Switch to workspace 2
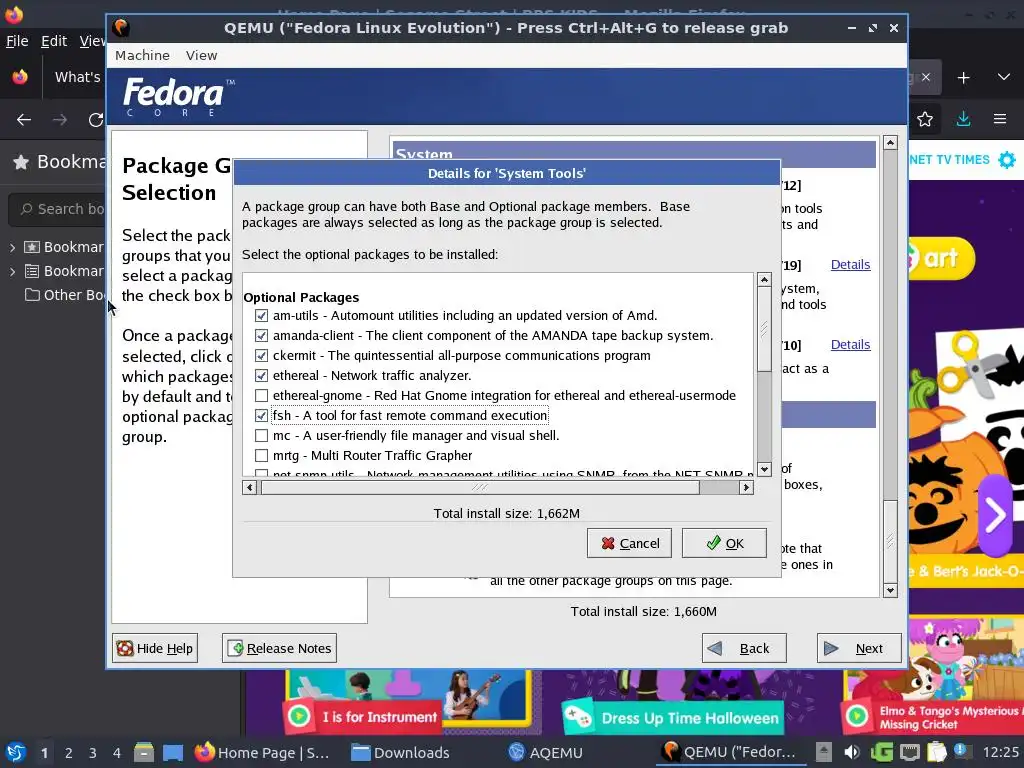This screenshot has width=1024, height=768. coord(69,753)
